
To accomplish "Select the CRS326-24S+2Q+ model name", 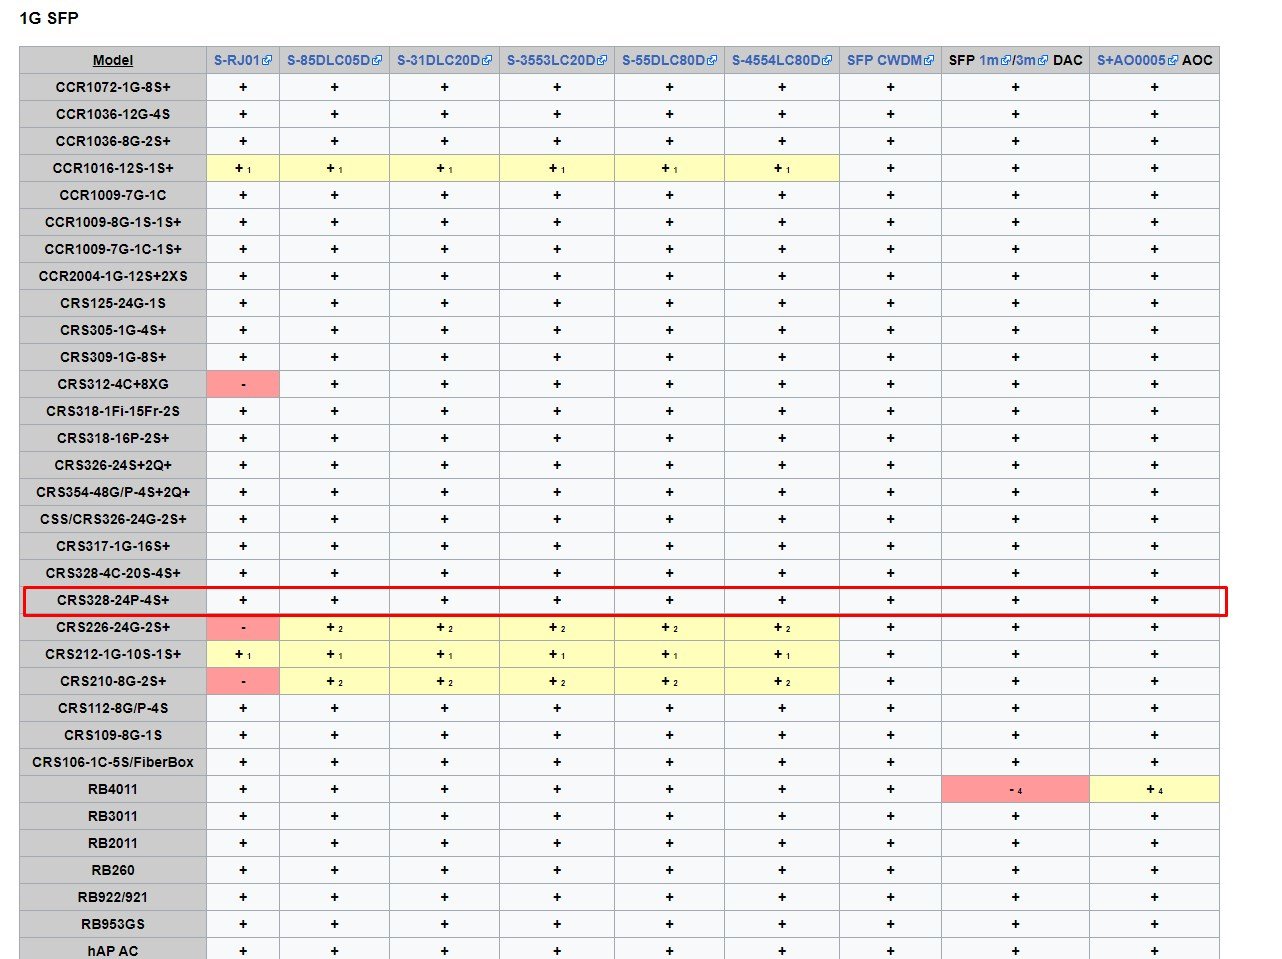I will (113, 465).
